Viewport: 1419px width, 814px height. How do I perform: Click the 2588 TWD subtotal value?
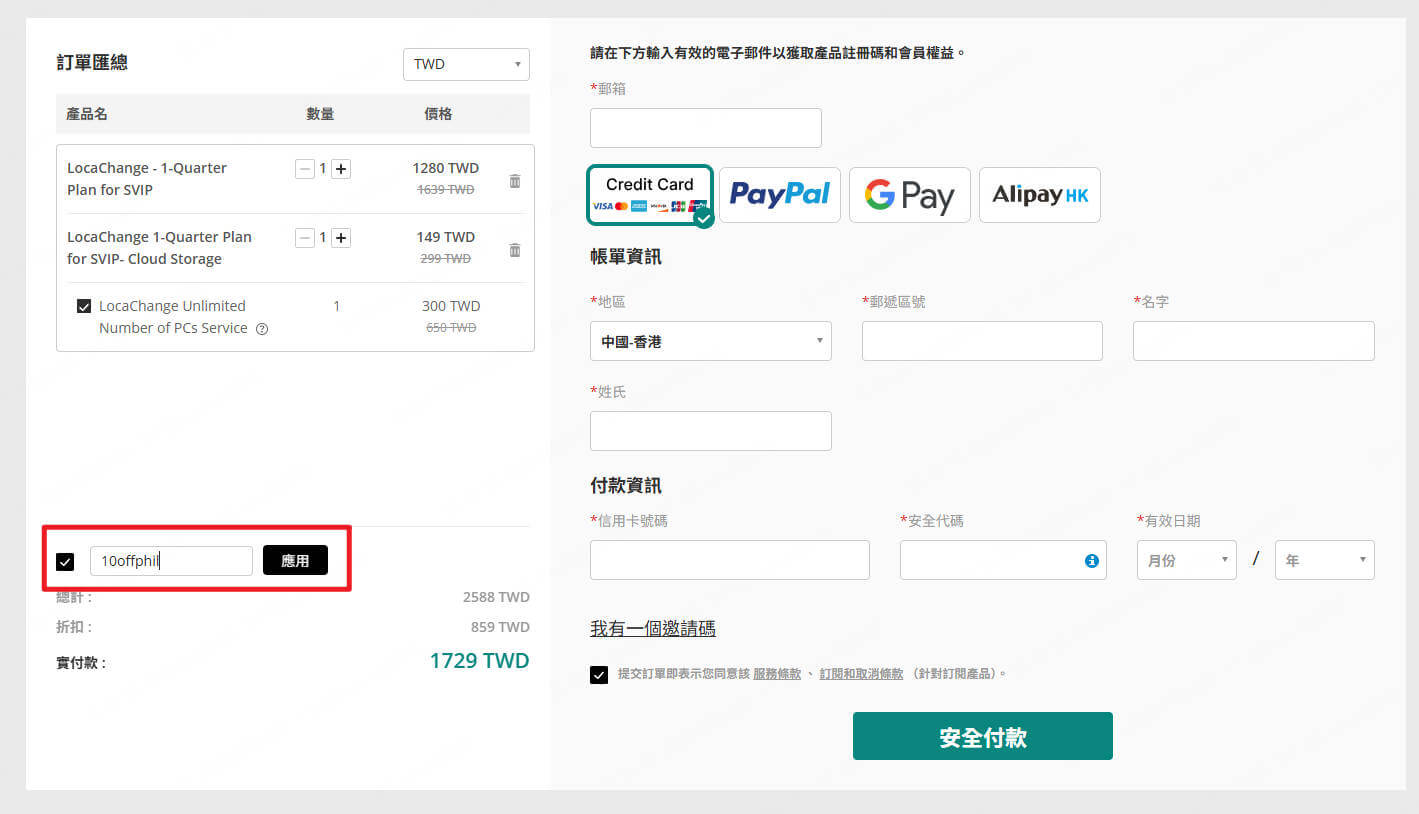(x=496, y=597)
